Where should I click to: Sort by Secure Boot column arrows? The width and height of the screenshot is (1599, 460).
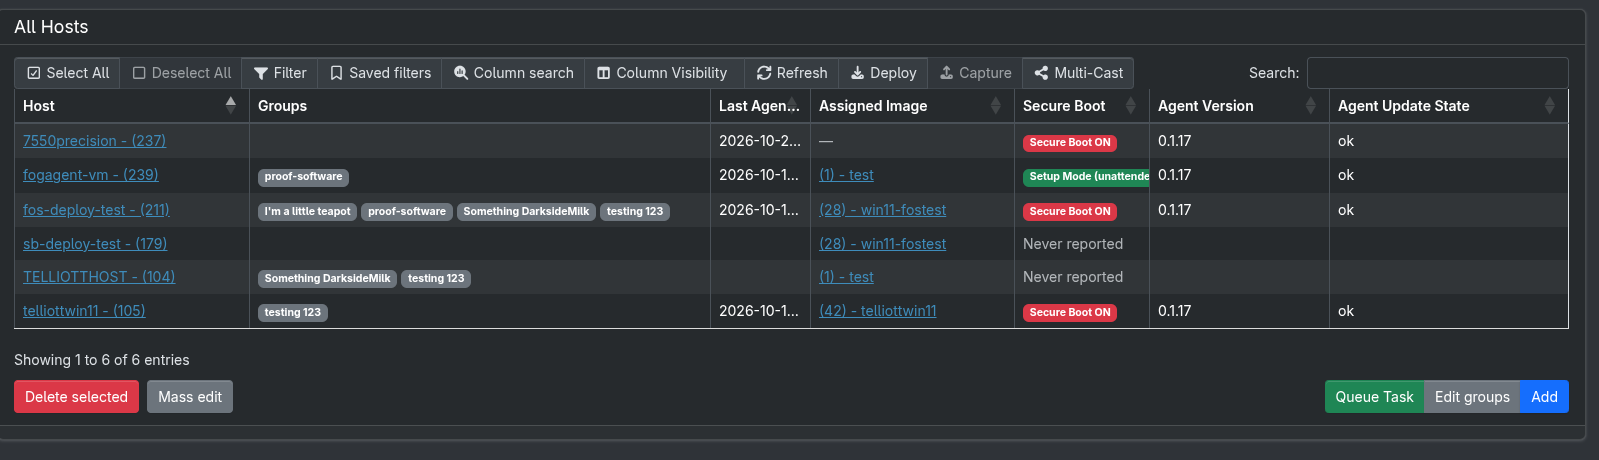point(1131,105)
